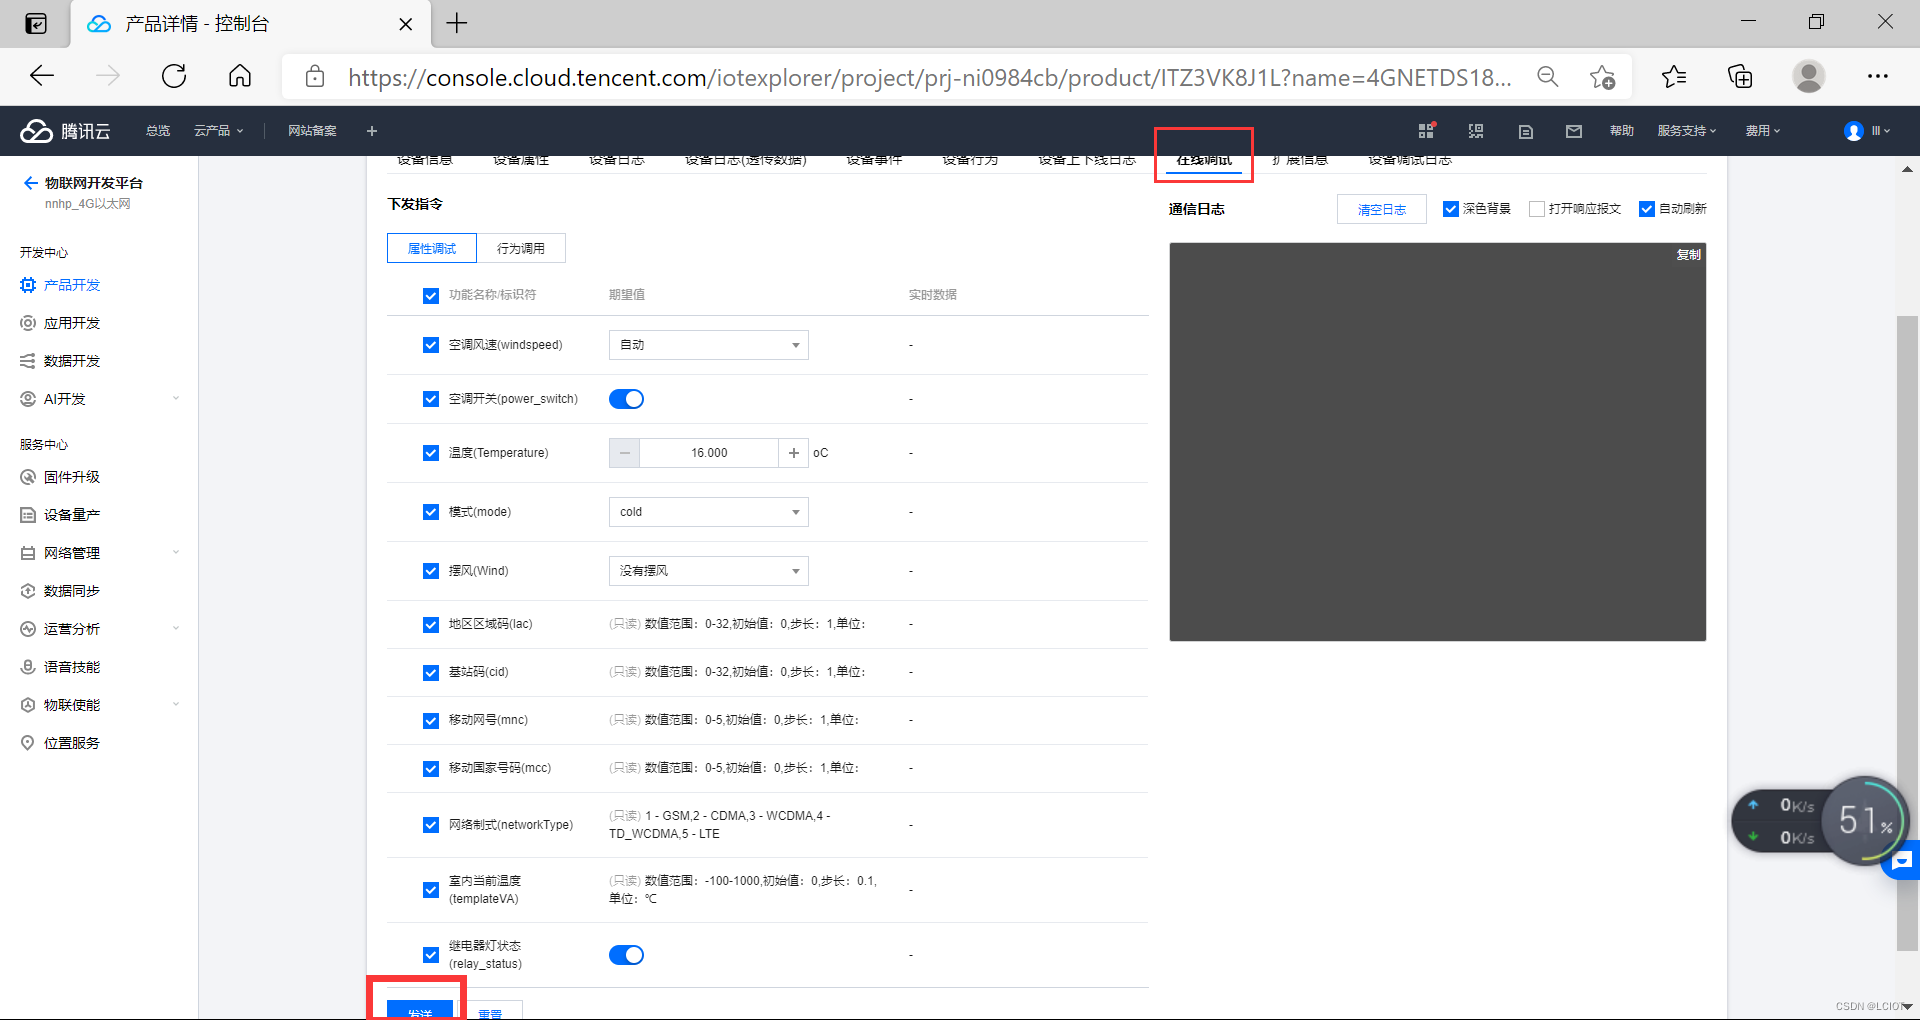This screenshot has height=1020, width=1920.
Task: Click the browser address bar URL
Action: [929, 77]
